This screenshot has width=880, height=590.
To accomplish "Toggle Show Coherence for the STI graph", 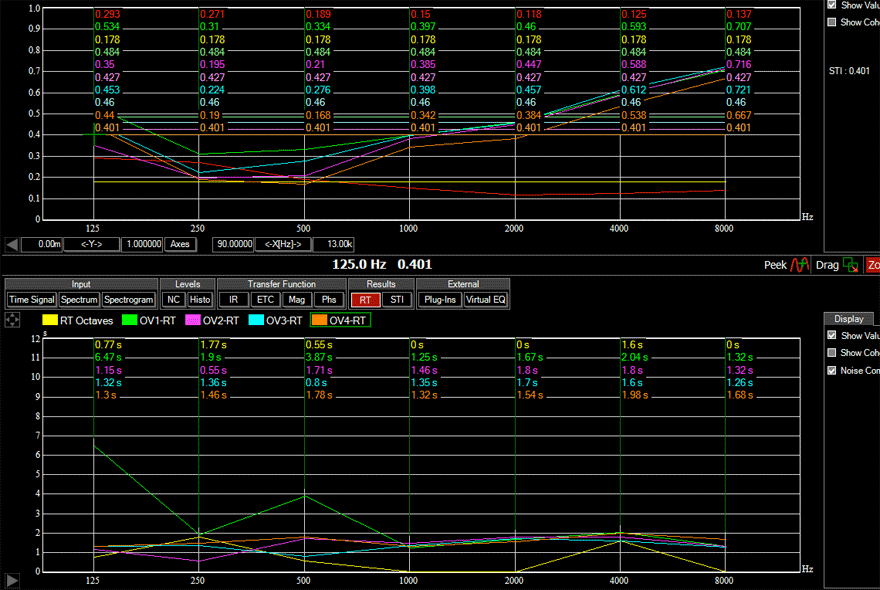I will 832,22.
